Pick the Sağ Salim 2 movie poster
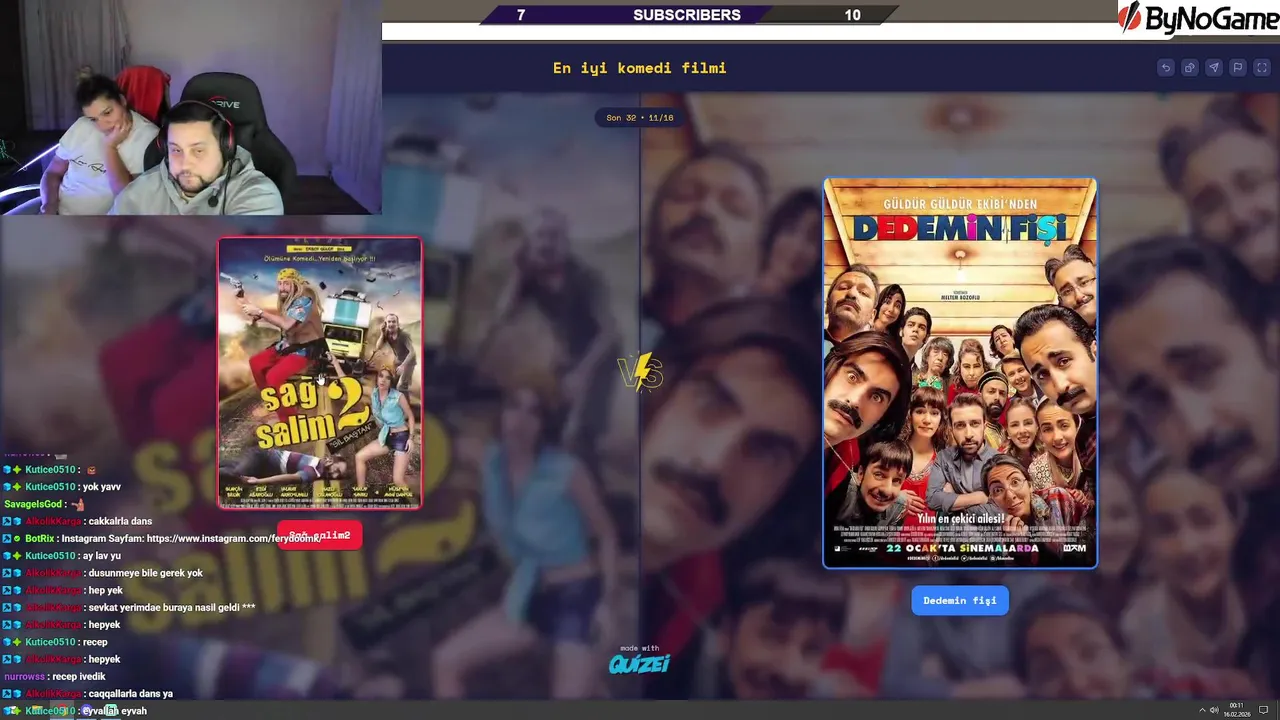Viewport: 1280px width, 720px height. click(320, 373)
